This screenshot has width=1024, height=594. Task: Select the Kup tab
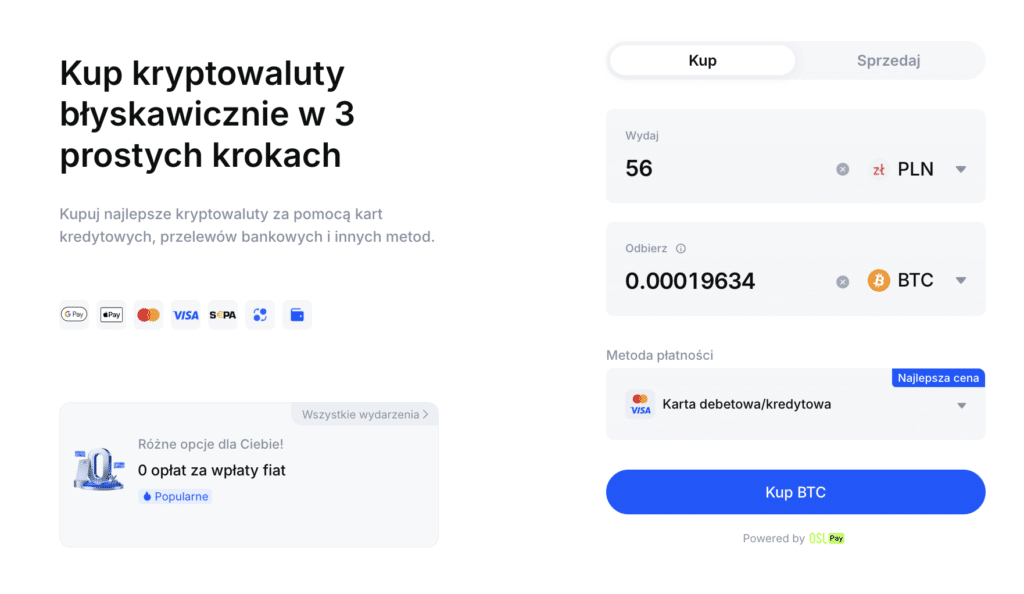[x=702, y=60]
